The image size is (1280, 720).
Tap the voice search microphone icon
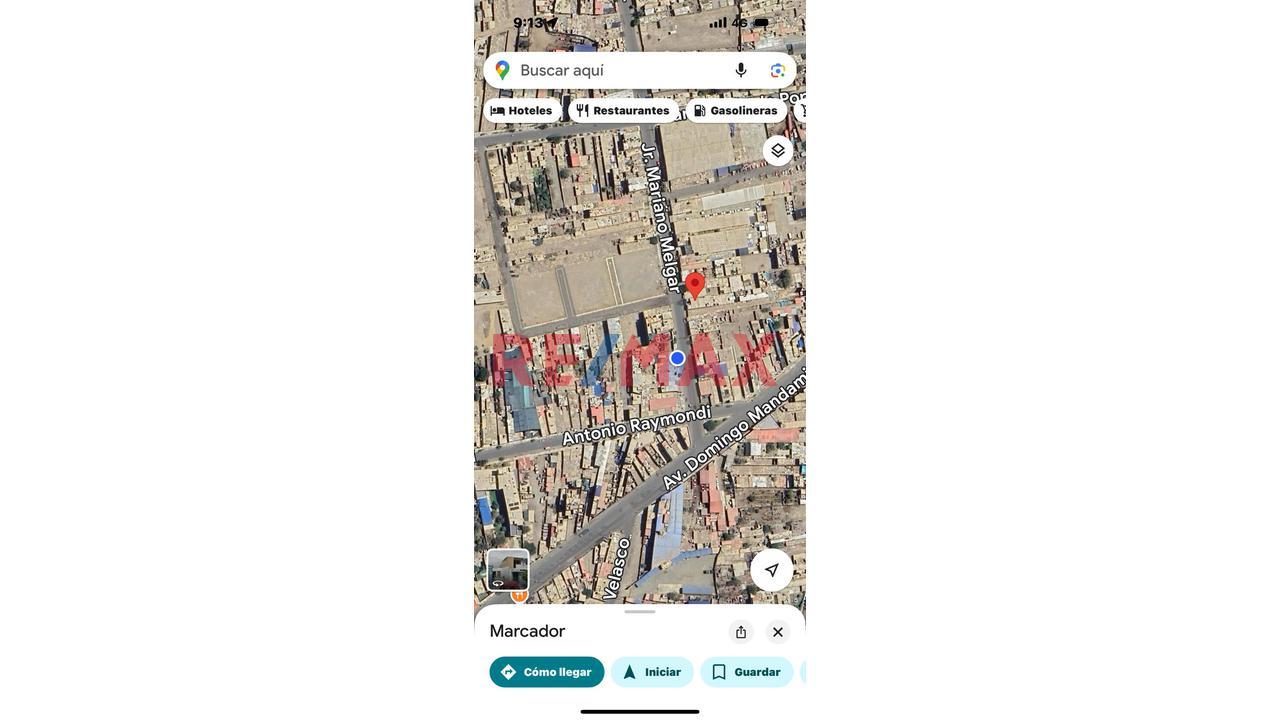coord(741,70)
